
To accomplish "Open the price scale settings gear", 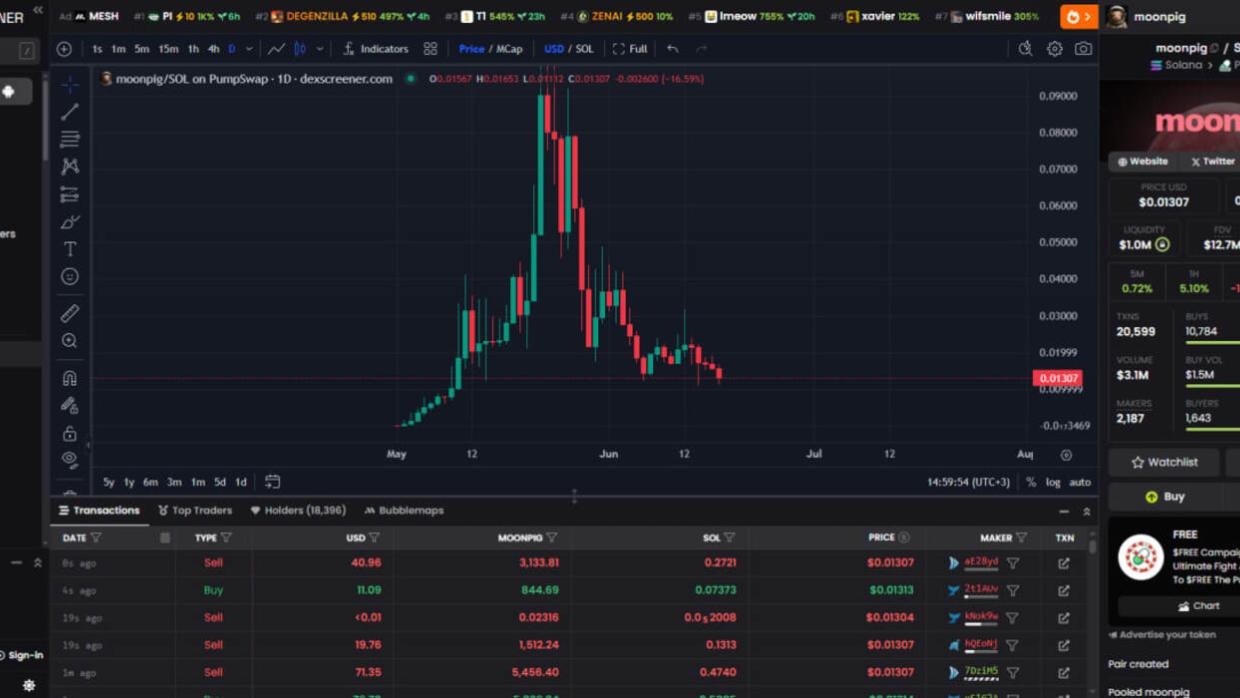I will click(1066, 455).
